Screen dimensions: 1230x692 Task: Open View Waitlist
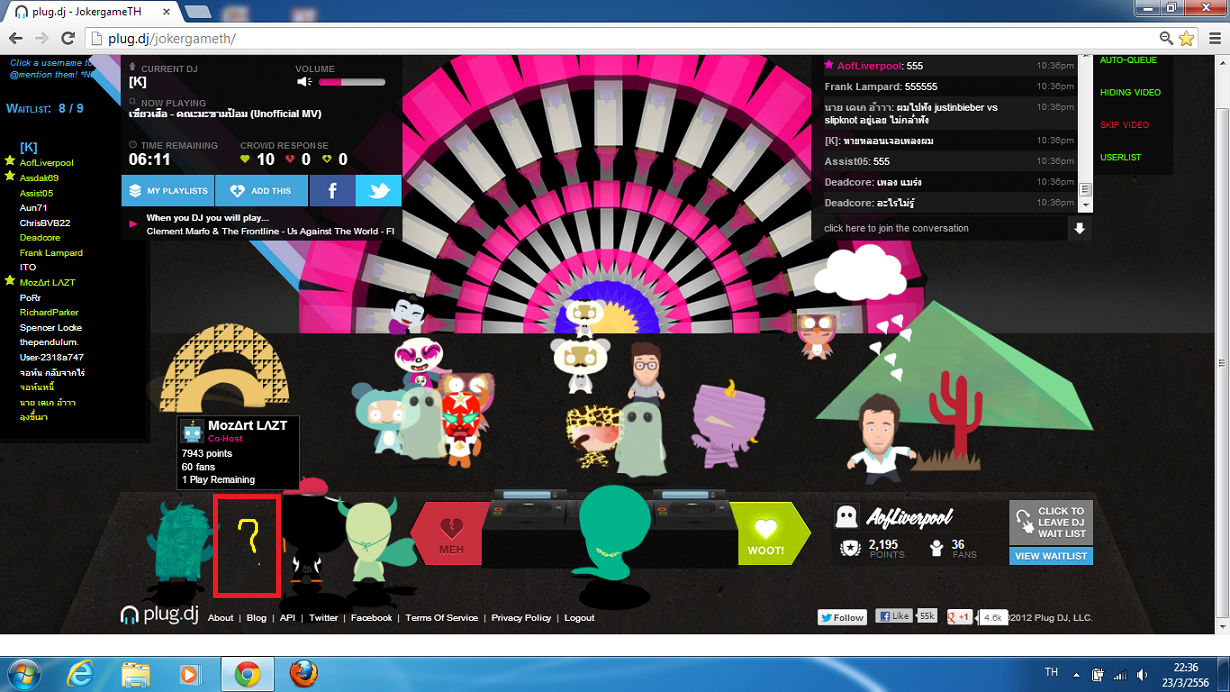pyautogui.click(x=1051, y=556)
